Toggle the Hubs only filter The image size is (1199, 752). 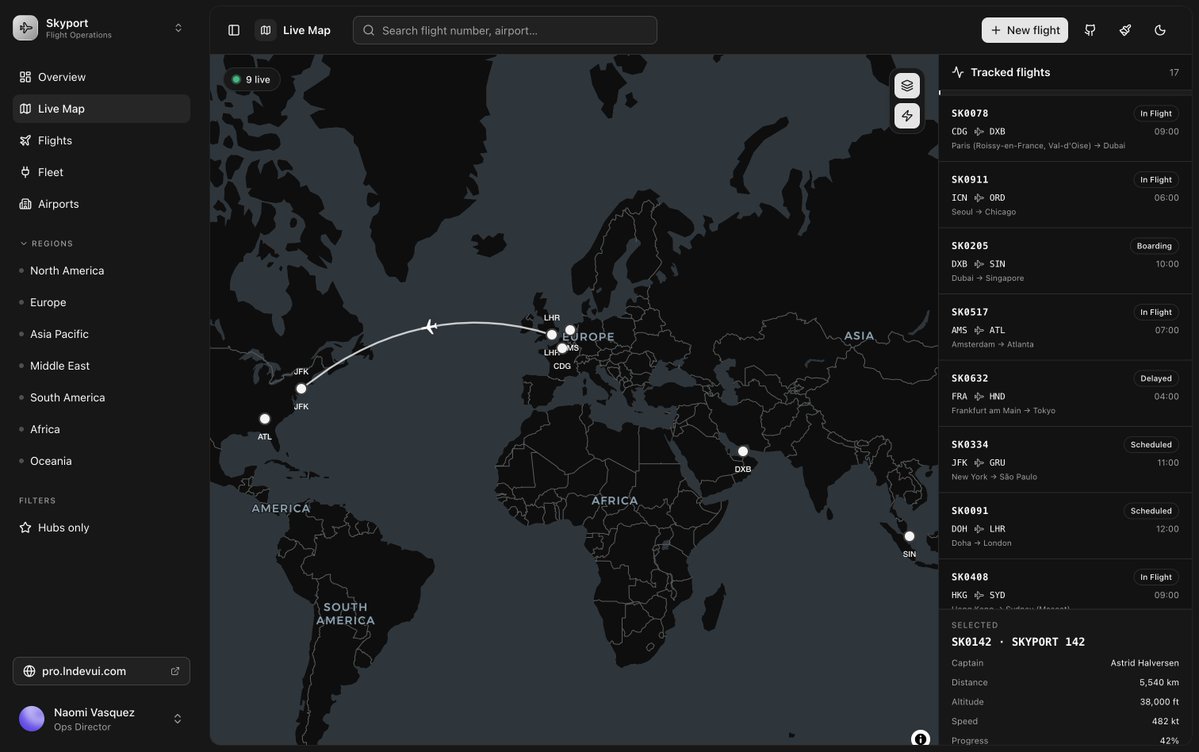pyautogui.click(x=101, y=528)
